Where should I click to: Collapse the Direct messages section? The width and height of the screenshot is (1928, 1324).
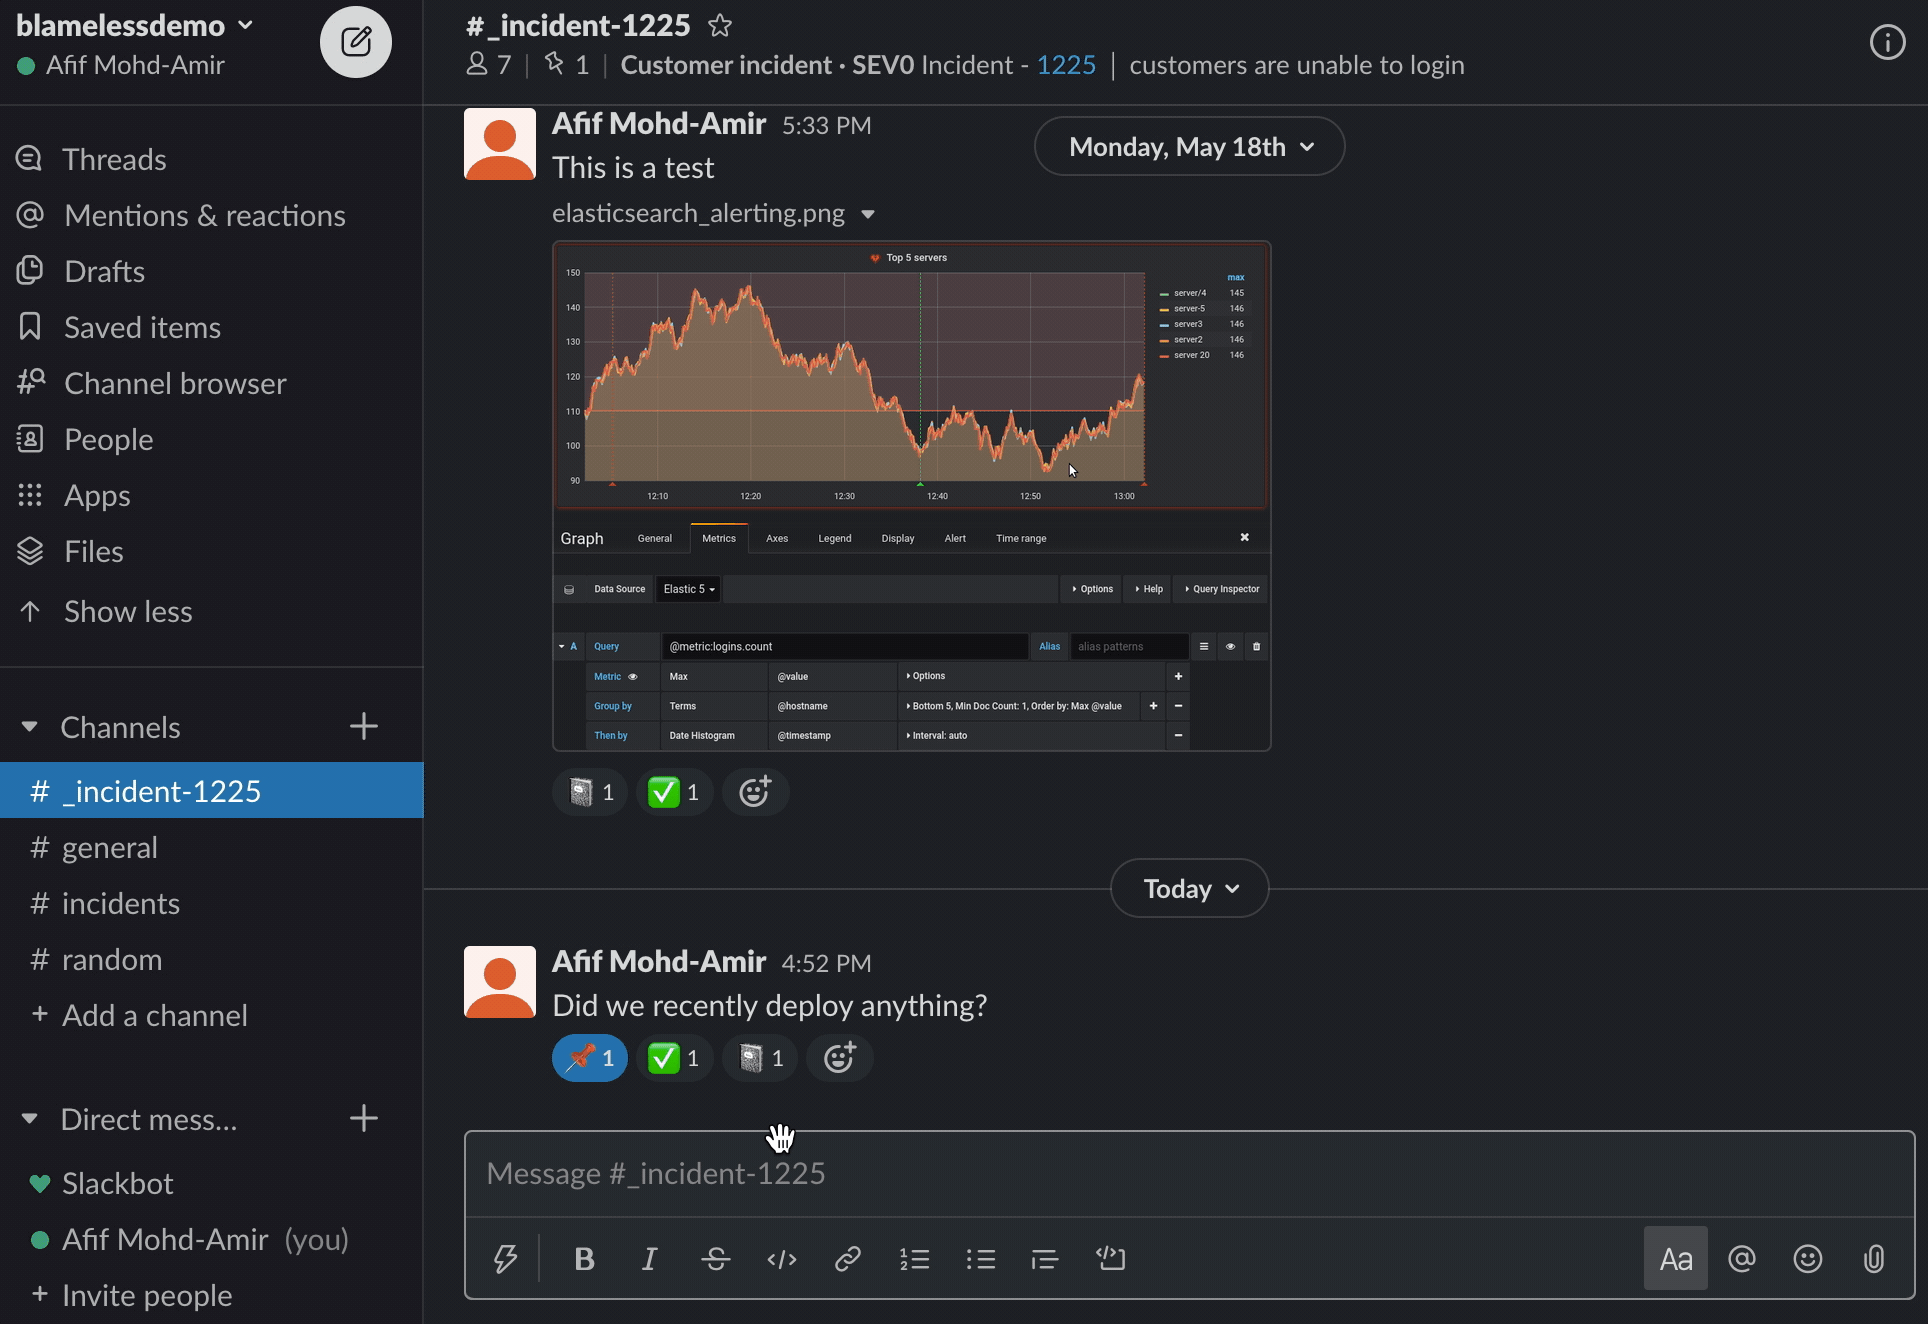[x=30, y=1119]
